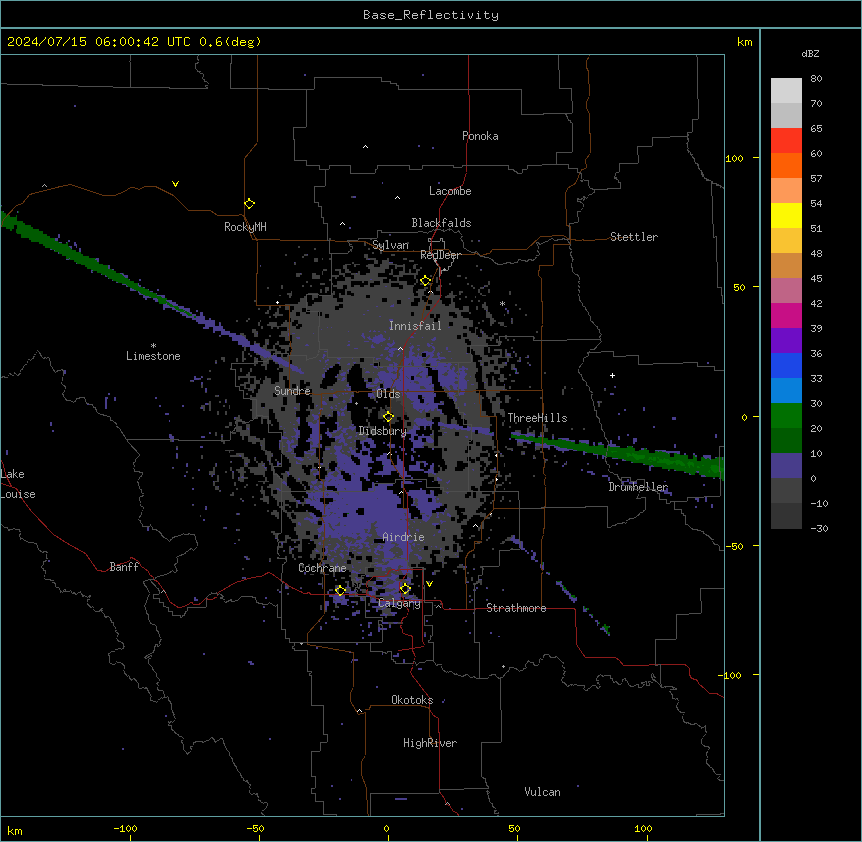This screenshot has height=842, width=862.
Task: Click the Airdrie city label
Action: point(403,537)
